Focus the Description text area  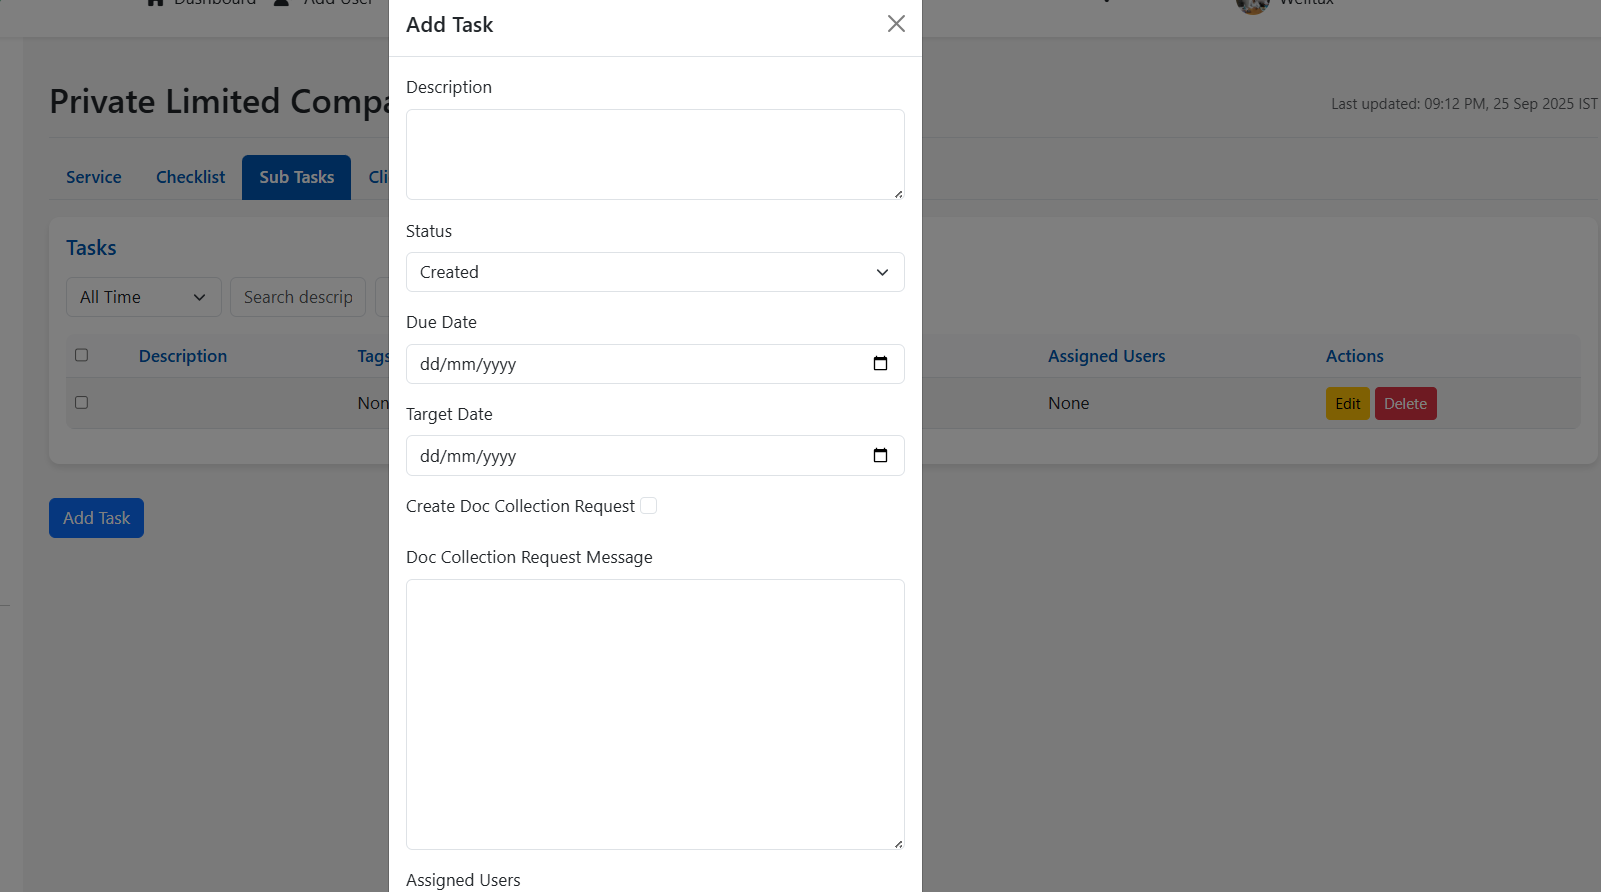pyautogui.click(x=655, y=154)
